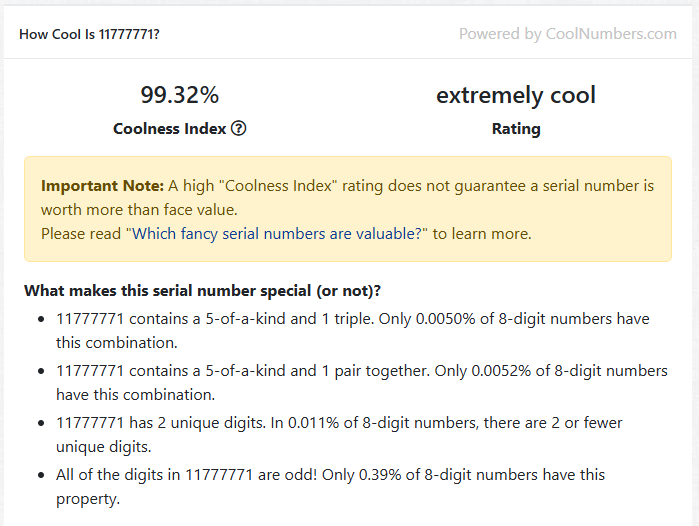This screenshot has height=526, width=699.
Task: Click the bullet marker before the pair-together fact
Action: pos(40,371)
